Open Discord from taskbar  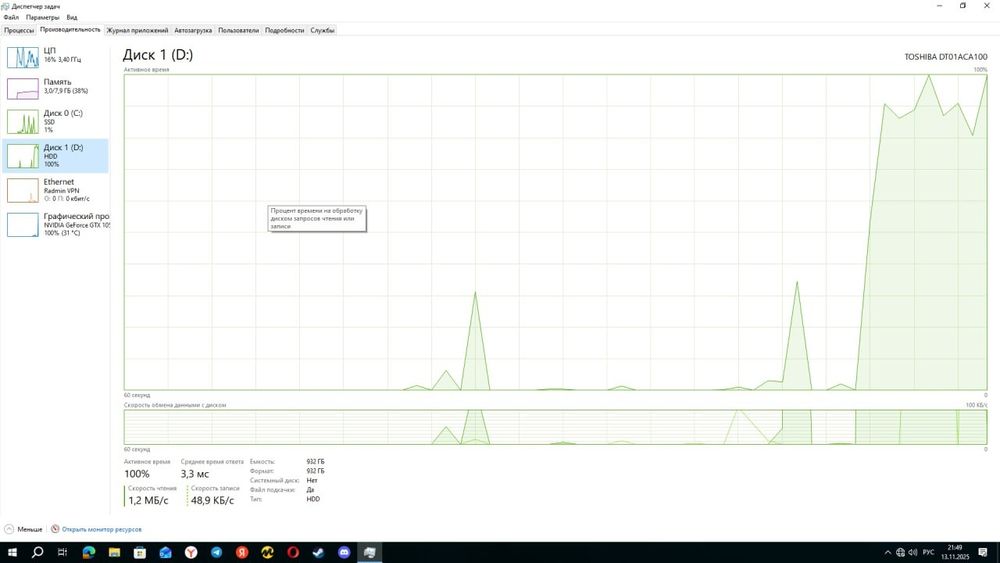point(344,552)
